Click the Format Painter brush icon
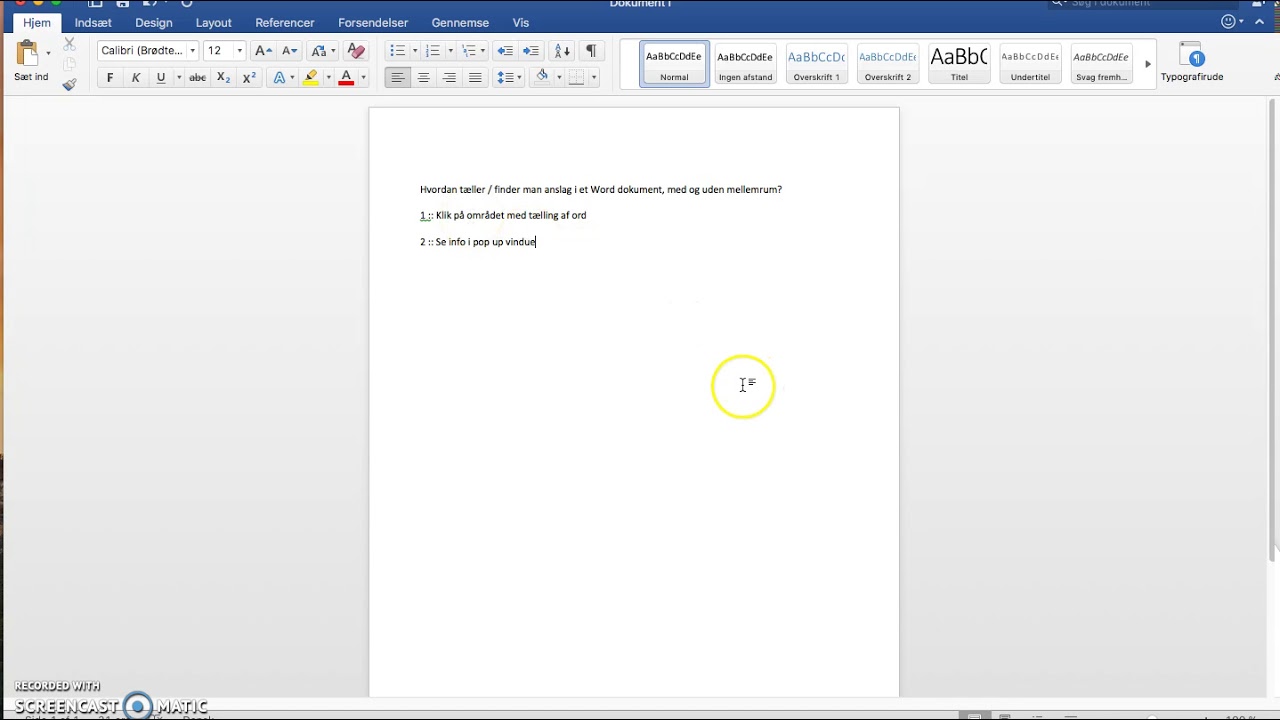Viewport: 1280px width, 720px height. [69, 84]
